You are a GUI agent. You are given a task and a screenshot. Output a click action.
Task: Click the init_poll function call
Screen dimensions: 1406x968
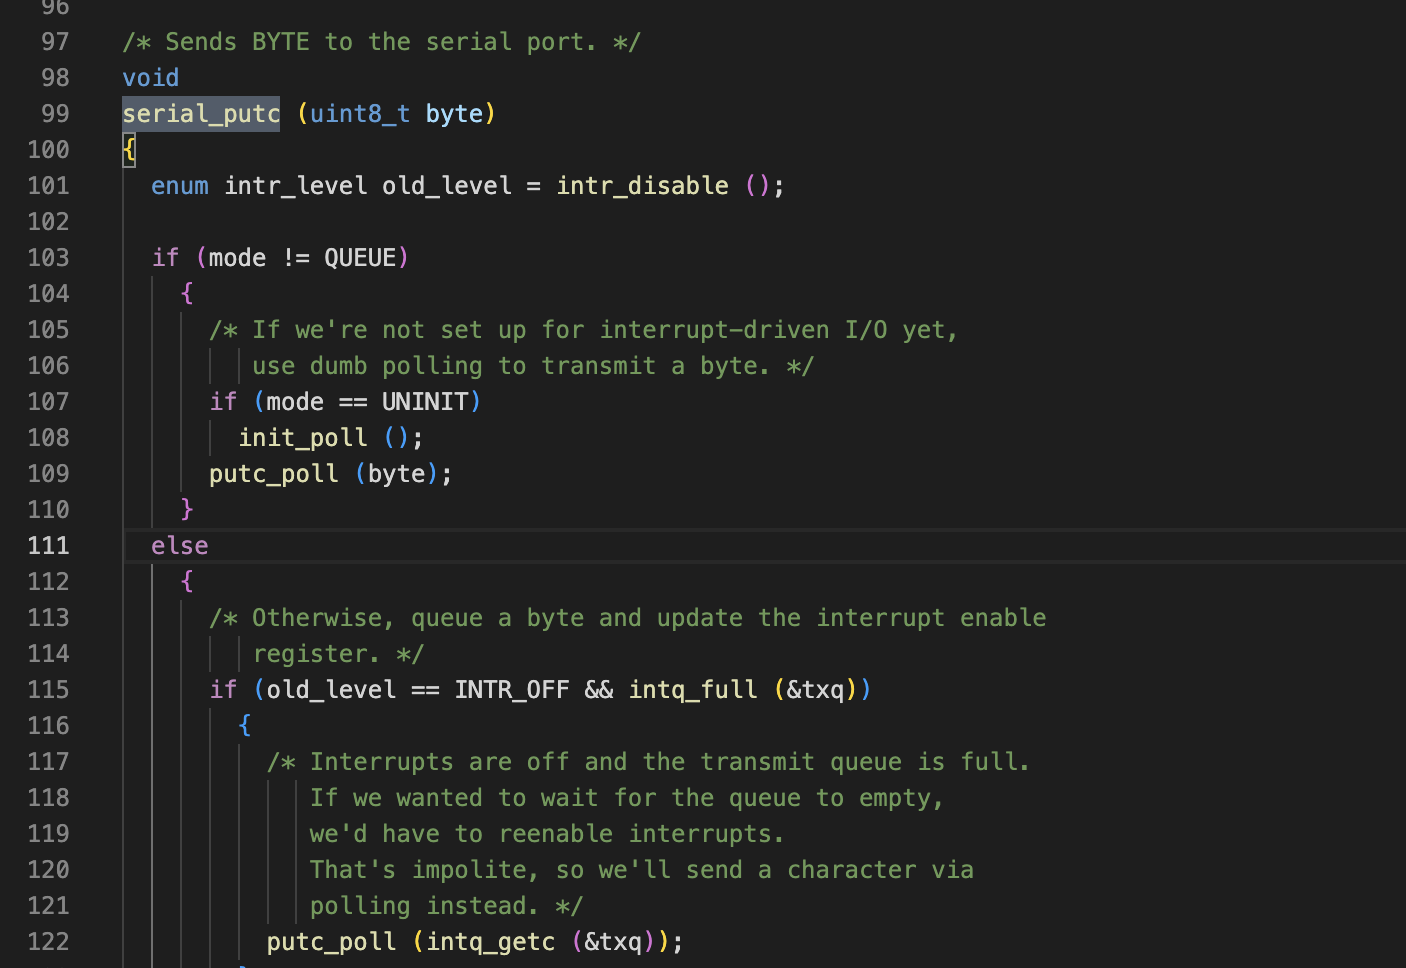[x=302, y=438]
